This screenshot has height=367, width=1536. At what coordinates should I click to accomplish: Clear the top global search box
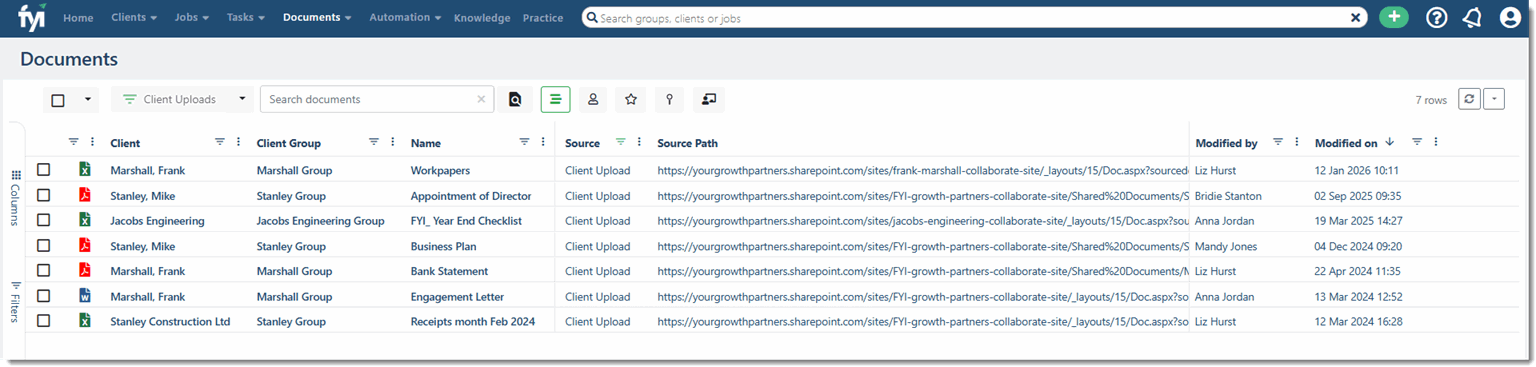pyautogui.click(x=1356, y=18)
